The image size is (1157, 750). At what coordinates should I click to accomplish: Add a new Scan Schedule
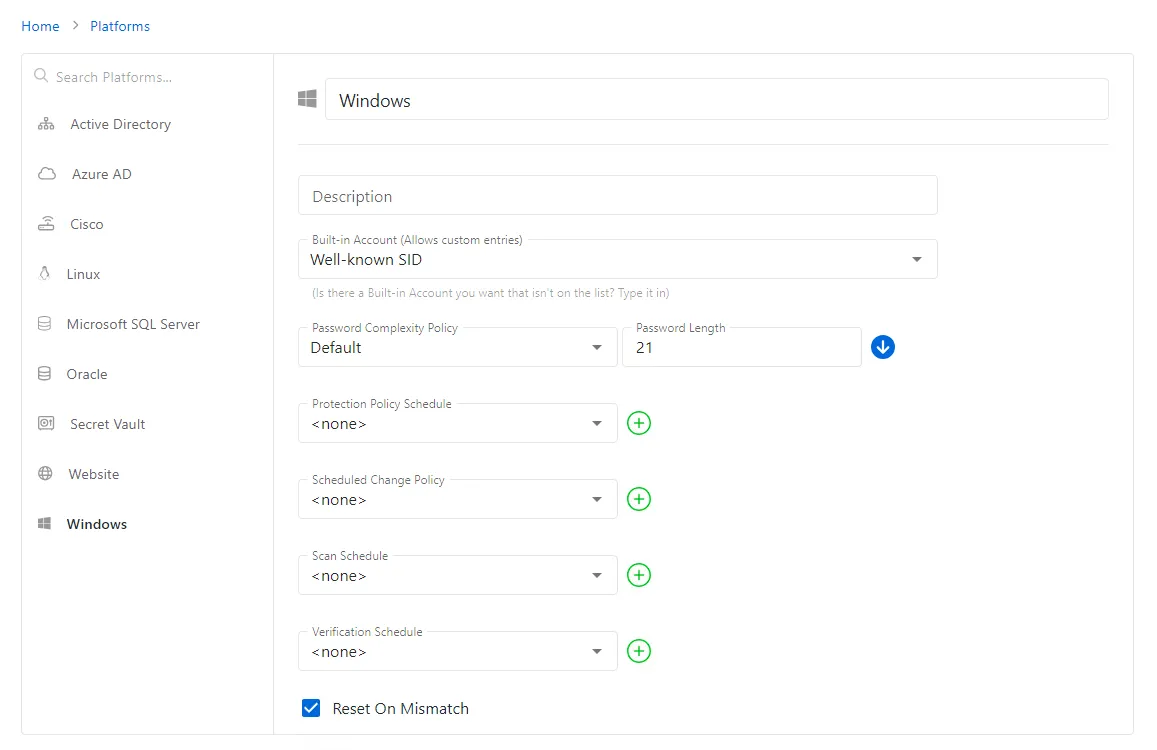(639, 575)
